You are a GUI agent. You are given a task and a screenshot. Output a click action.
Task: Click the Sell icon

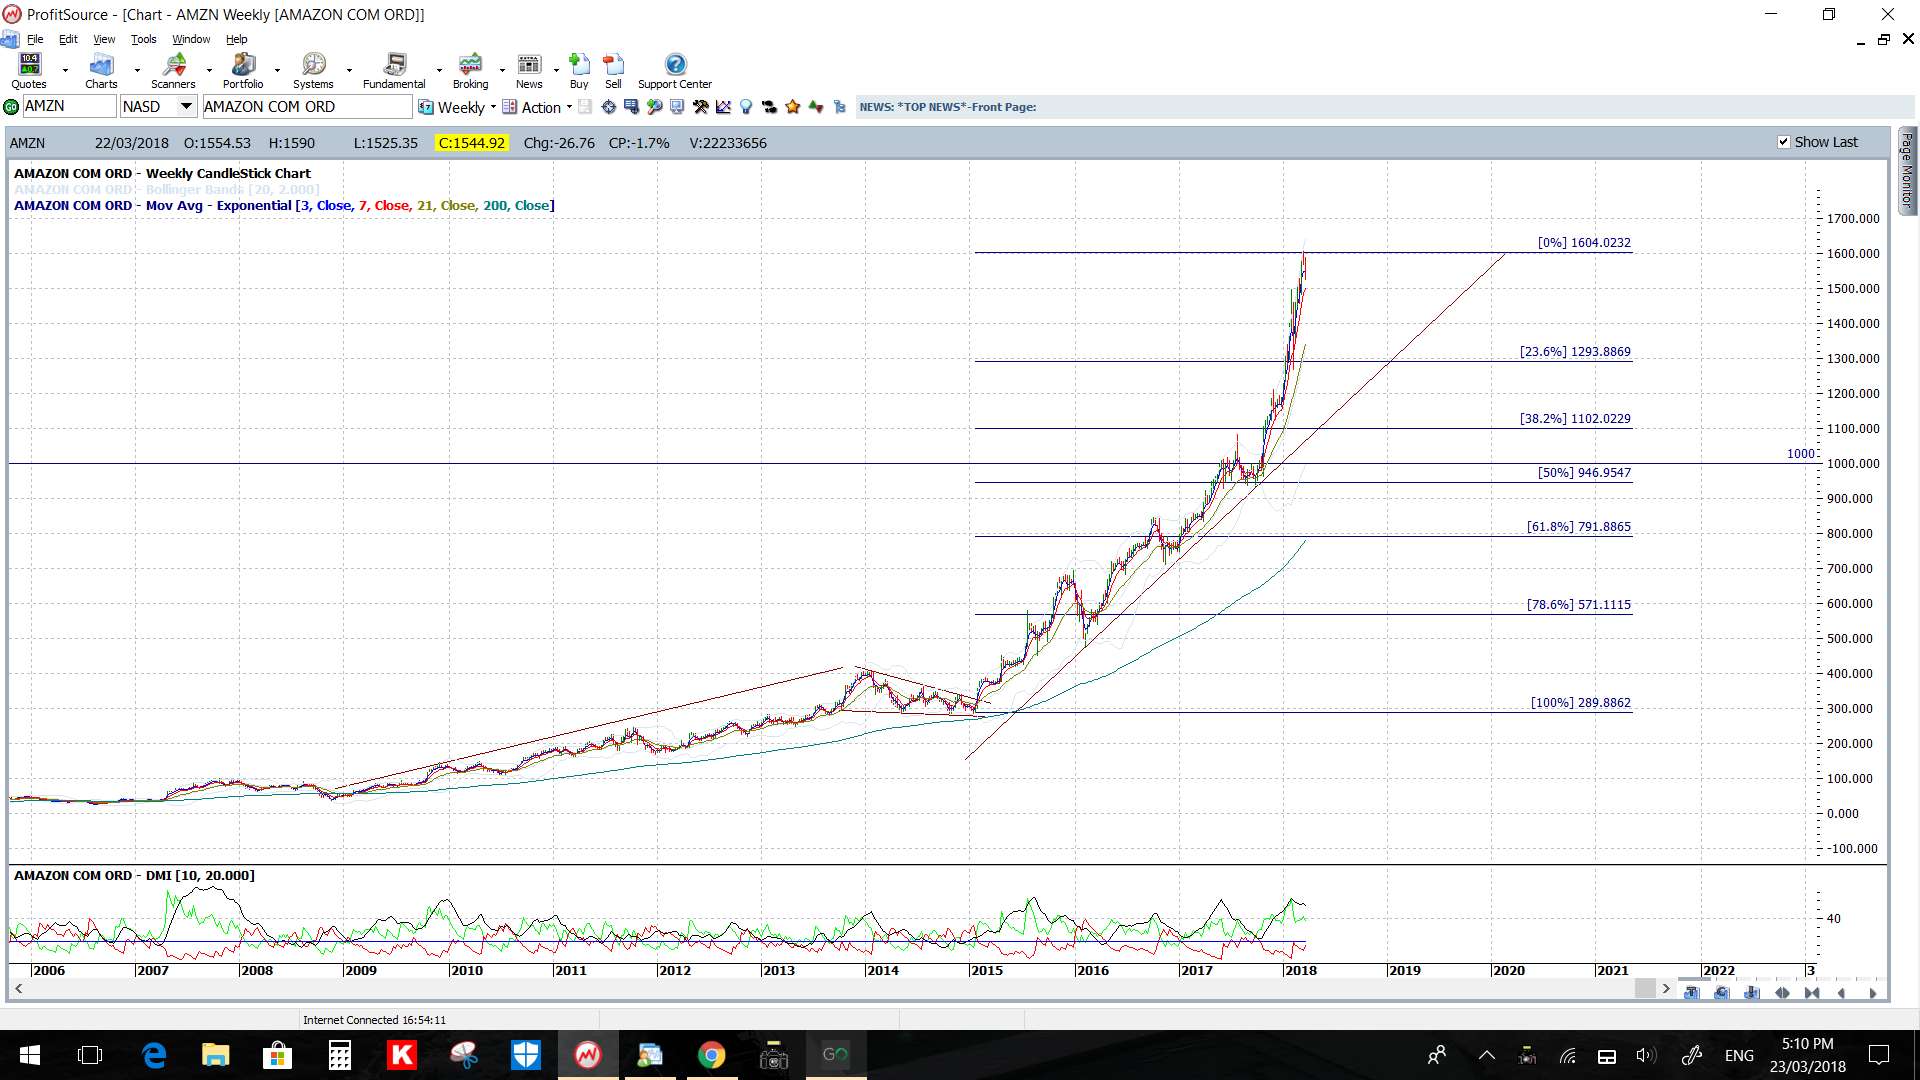click(x=613, y=71)
